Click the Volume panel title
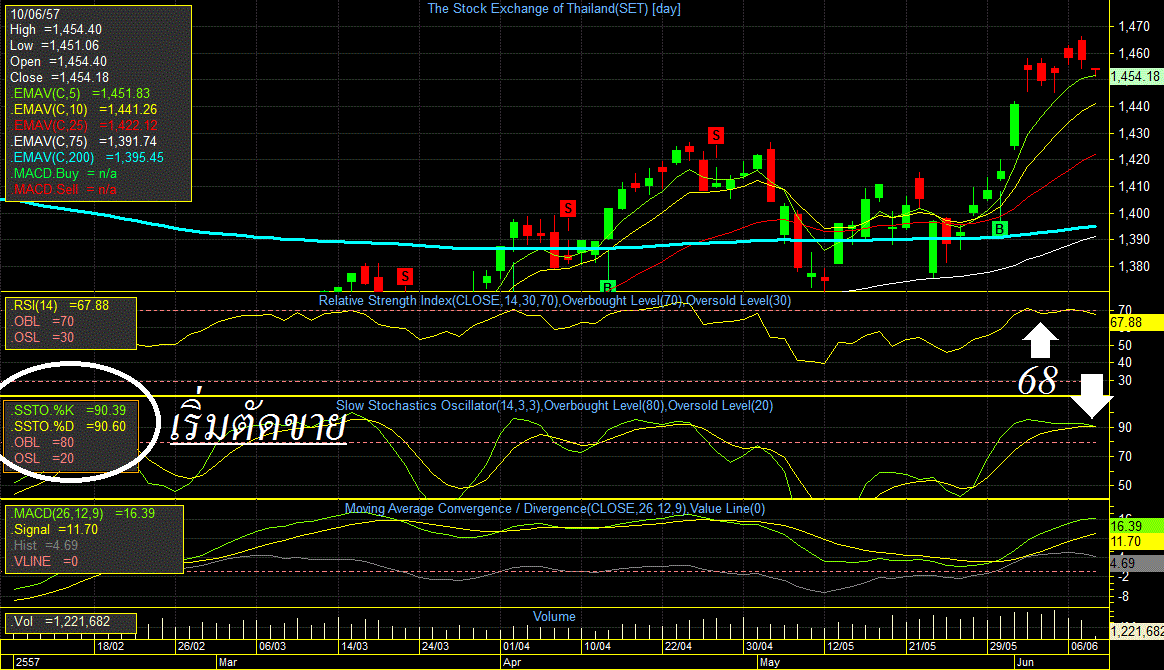1164x670 pixels. click(x=554, y=617)
